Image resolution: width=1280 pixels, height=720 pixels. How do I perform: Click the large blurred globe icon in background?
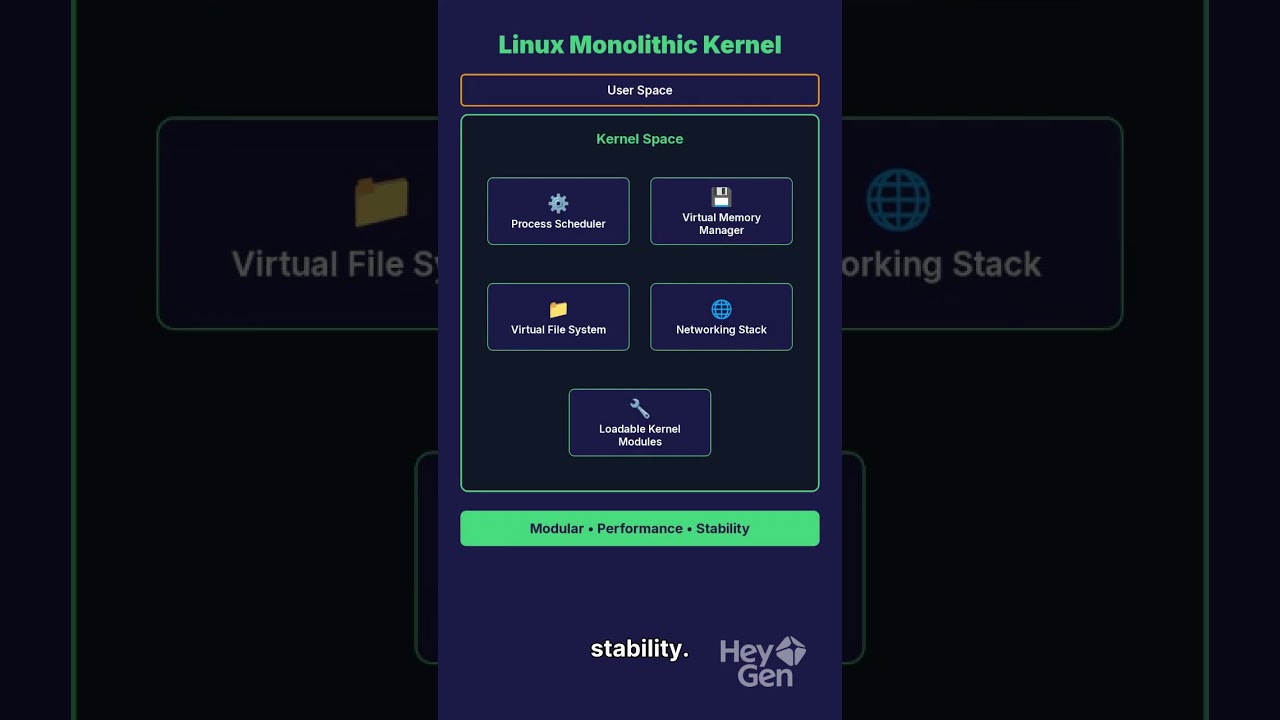[898, 200]
